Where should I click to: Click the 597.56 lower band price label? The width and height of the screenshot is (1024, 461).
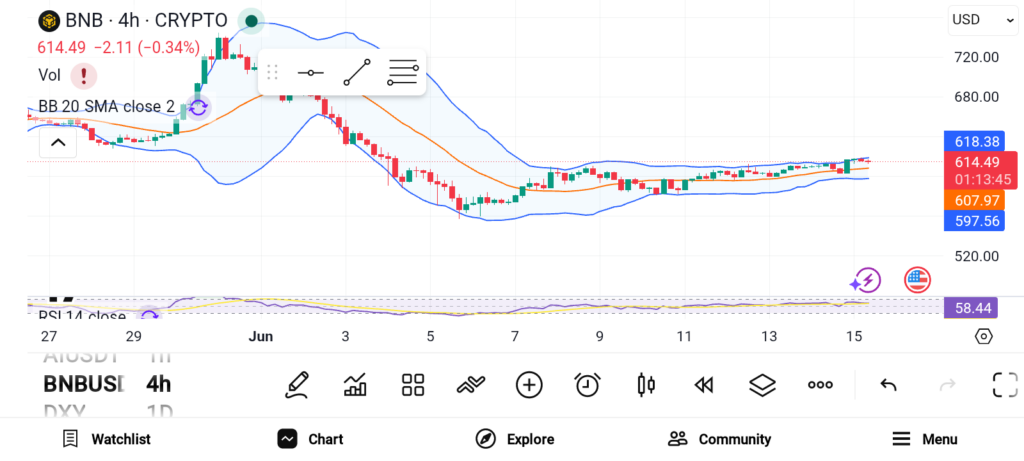point(974,221)
